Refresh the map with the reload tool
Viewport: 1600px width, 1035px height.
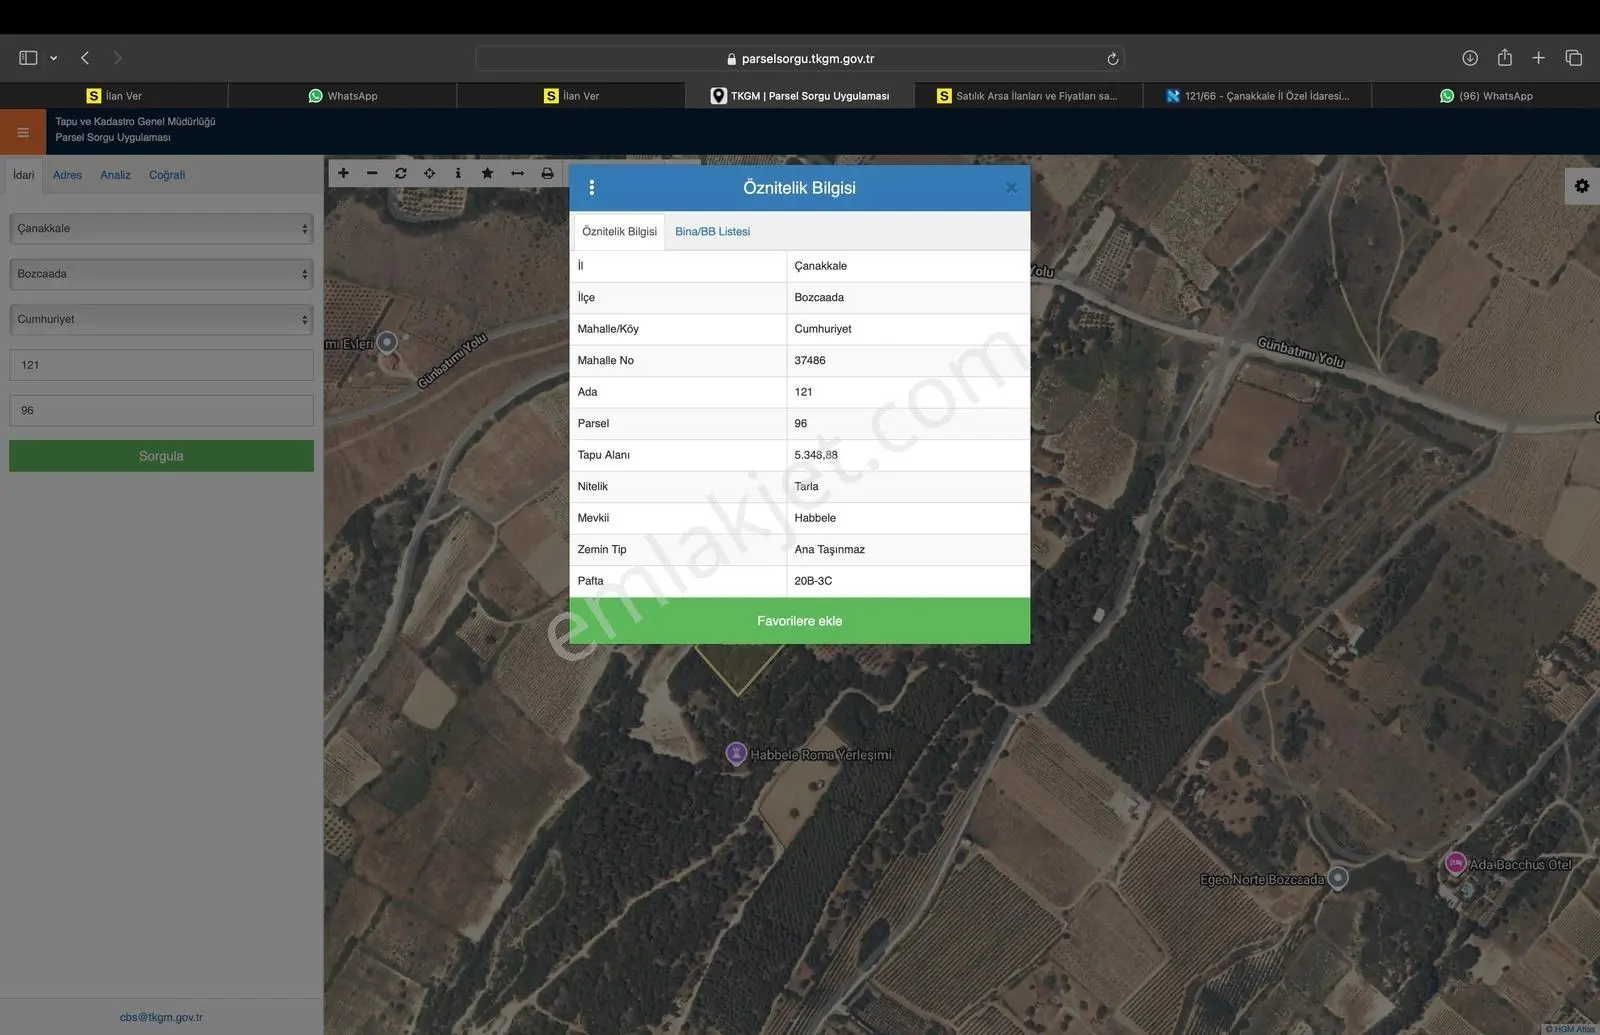tap(401, 173)
